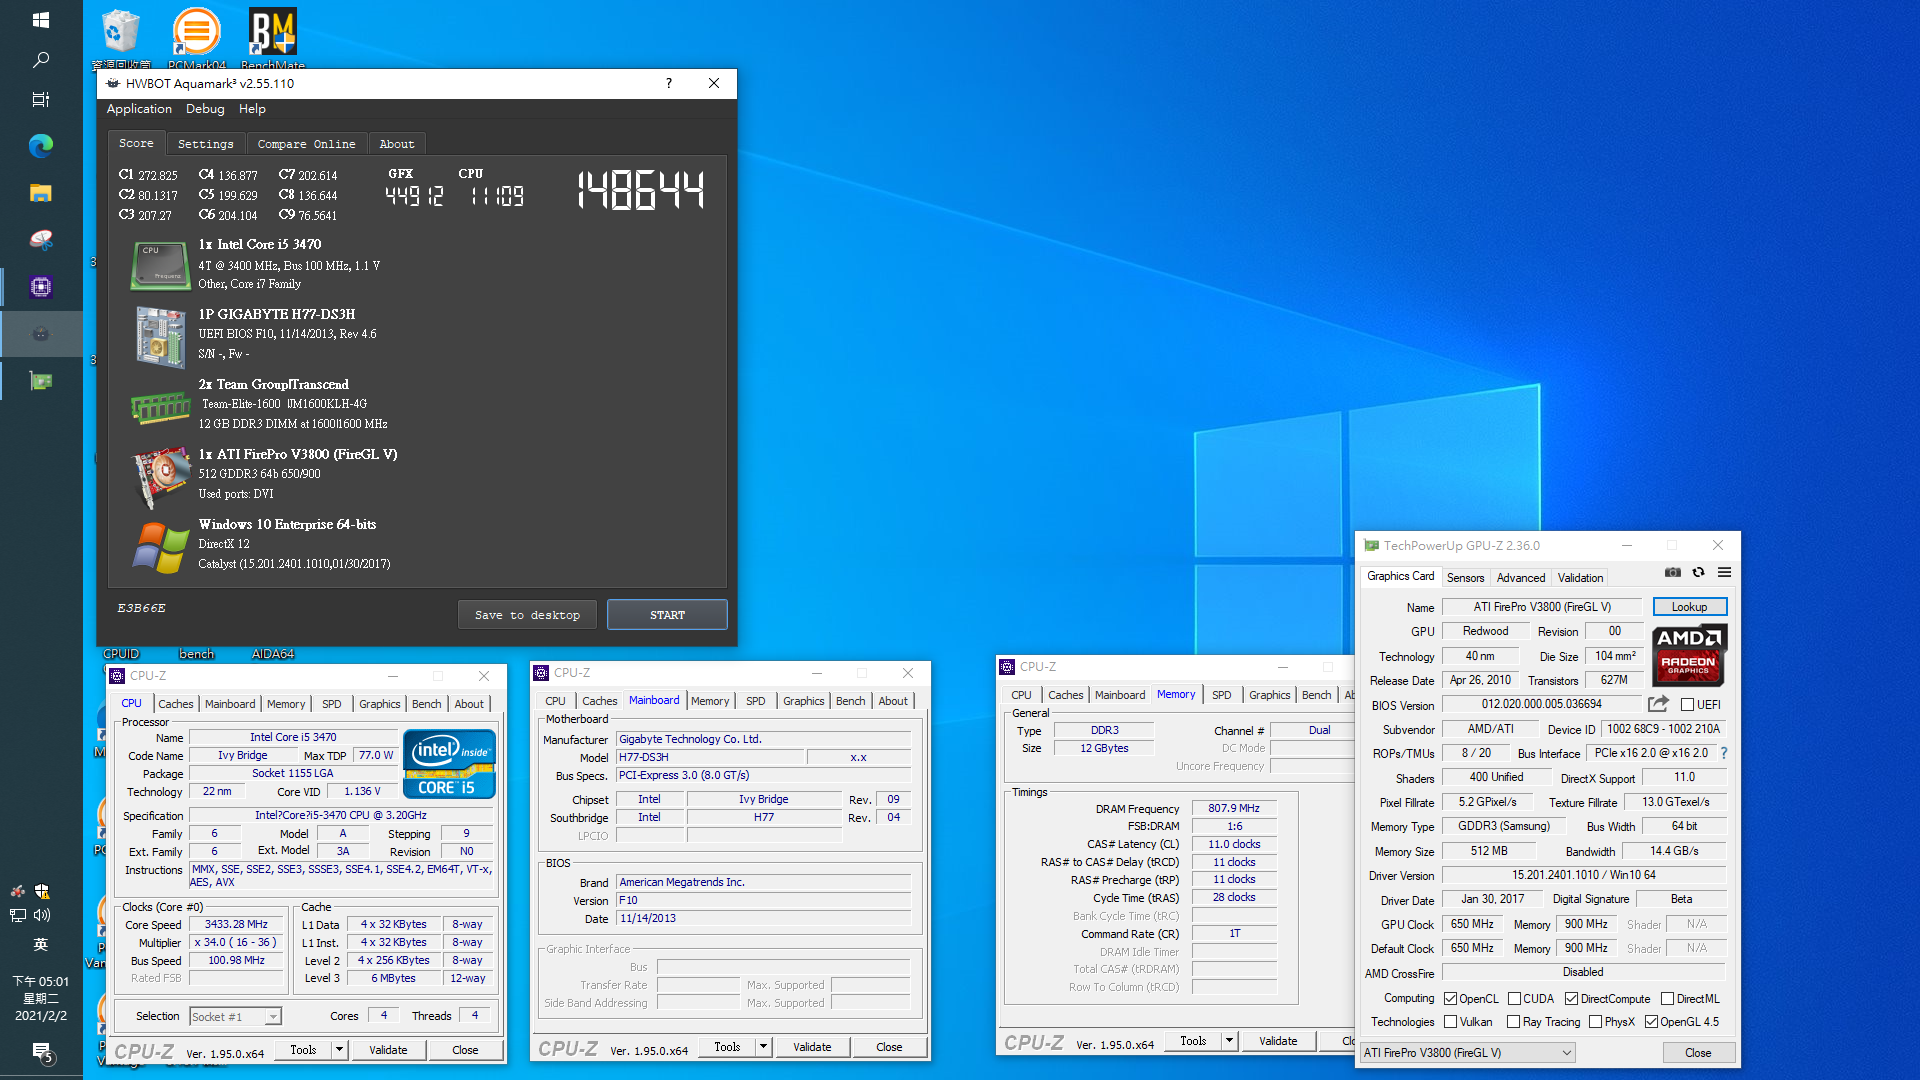Toggle the DirectML checkbox

(x=1667, y=999)
